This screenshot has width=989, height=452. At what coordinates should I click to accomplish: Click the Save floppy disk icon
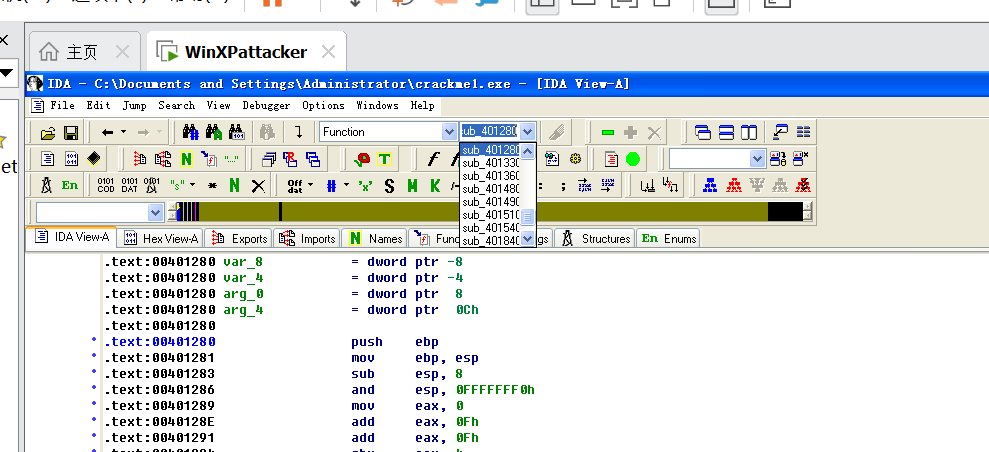coord(70,132)
